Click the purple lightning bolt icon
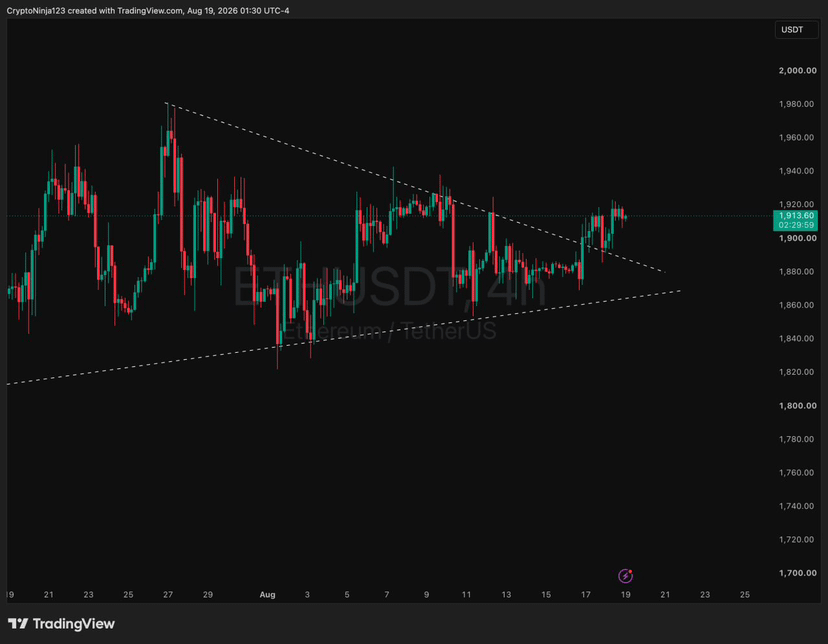Image resolution: width=828 pixels, height=644 pixels. [x=625, y=575]
